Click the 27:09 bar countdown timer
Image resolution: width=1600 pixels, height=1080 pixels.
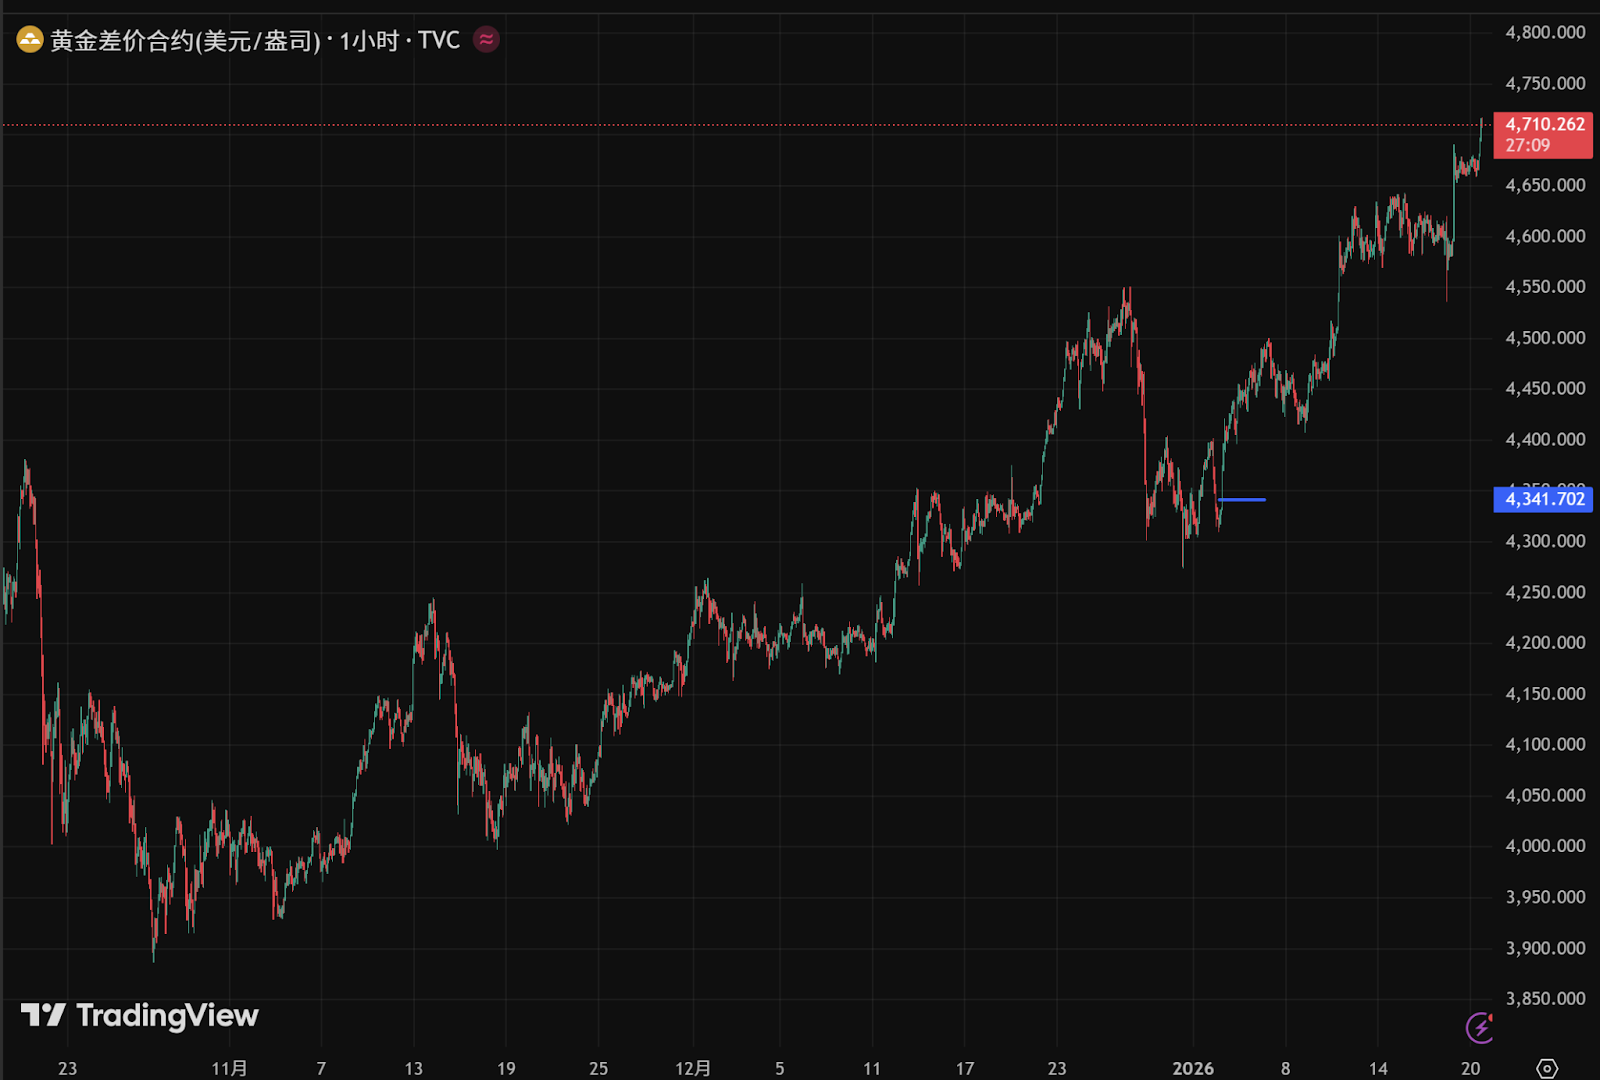[1528, 146]
